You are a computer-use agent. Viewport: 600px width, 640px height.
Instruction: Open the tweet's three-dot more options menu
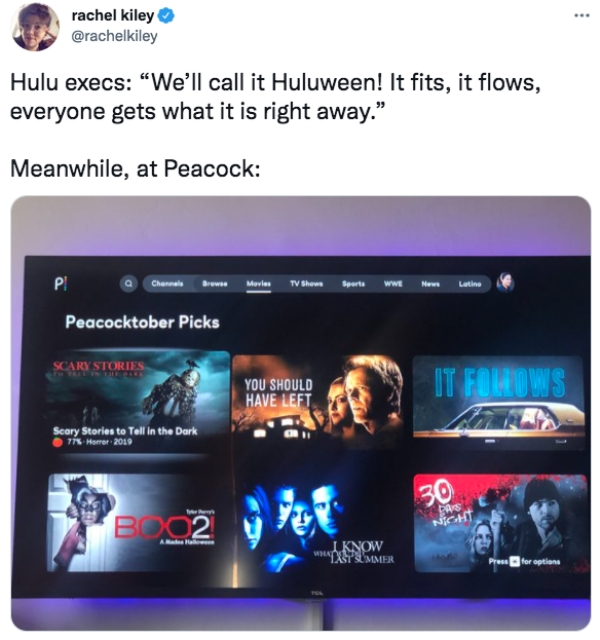coord(582,16)
